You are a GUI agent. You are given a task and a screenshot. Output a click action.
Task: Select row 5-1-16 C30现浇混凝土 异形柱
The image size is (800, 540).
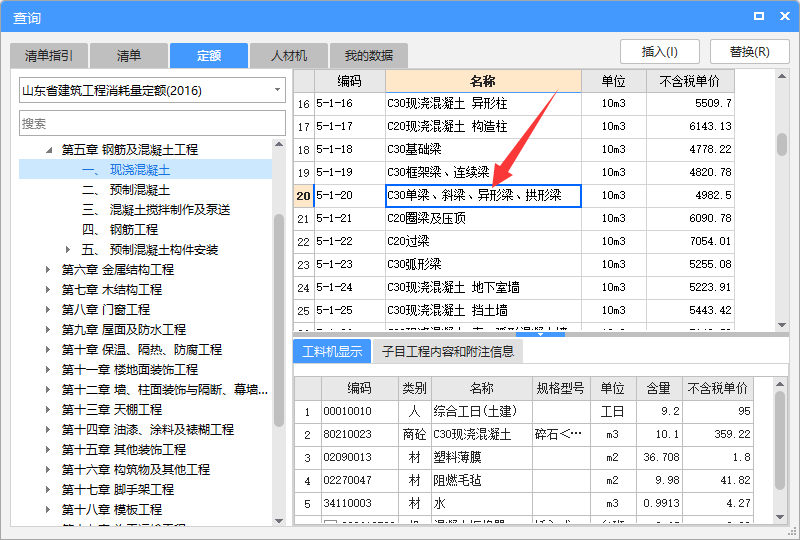pos(514,104)
